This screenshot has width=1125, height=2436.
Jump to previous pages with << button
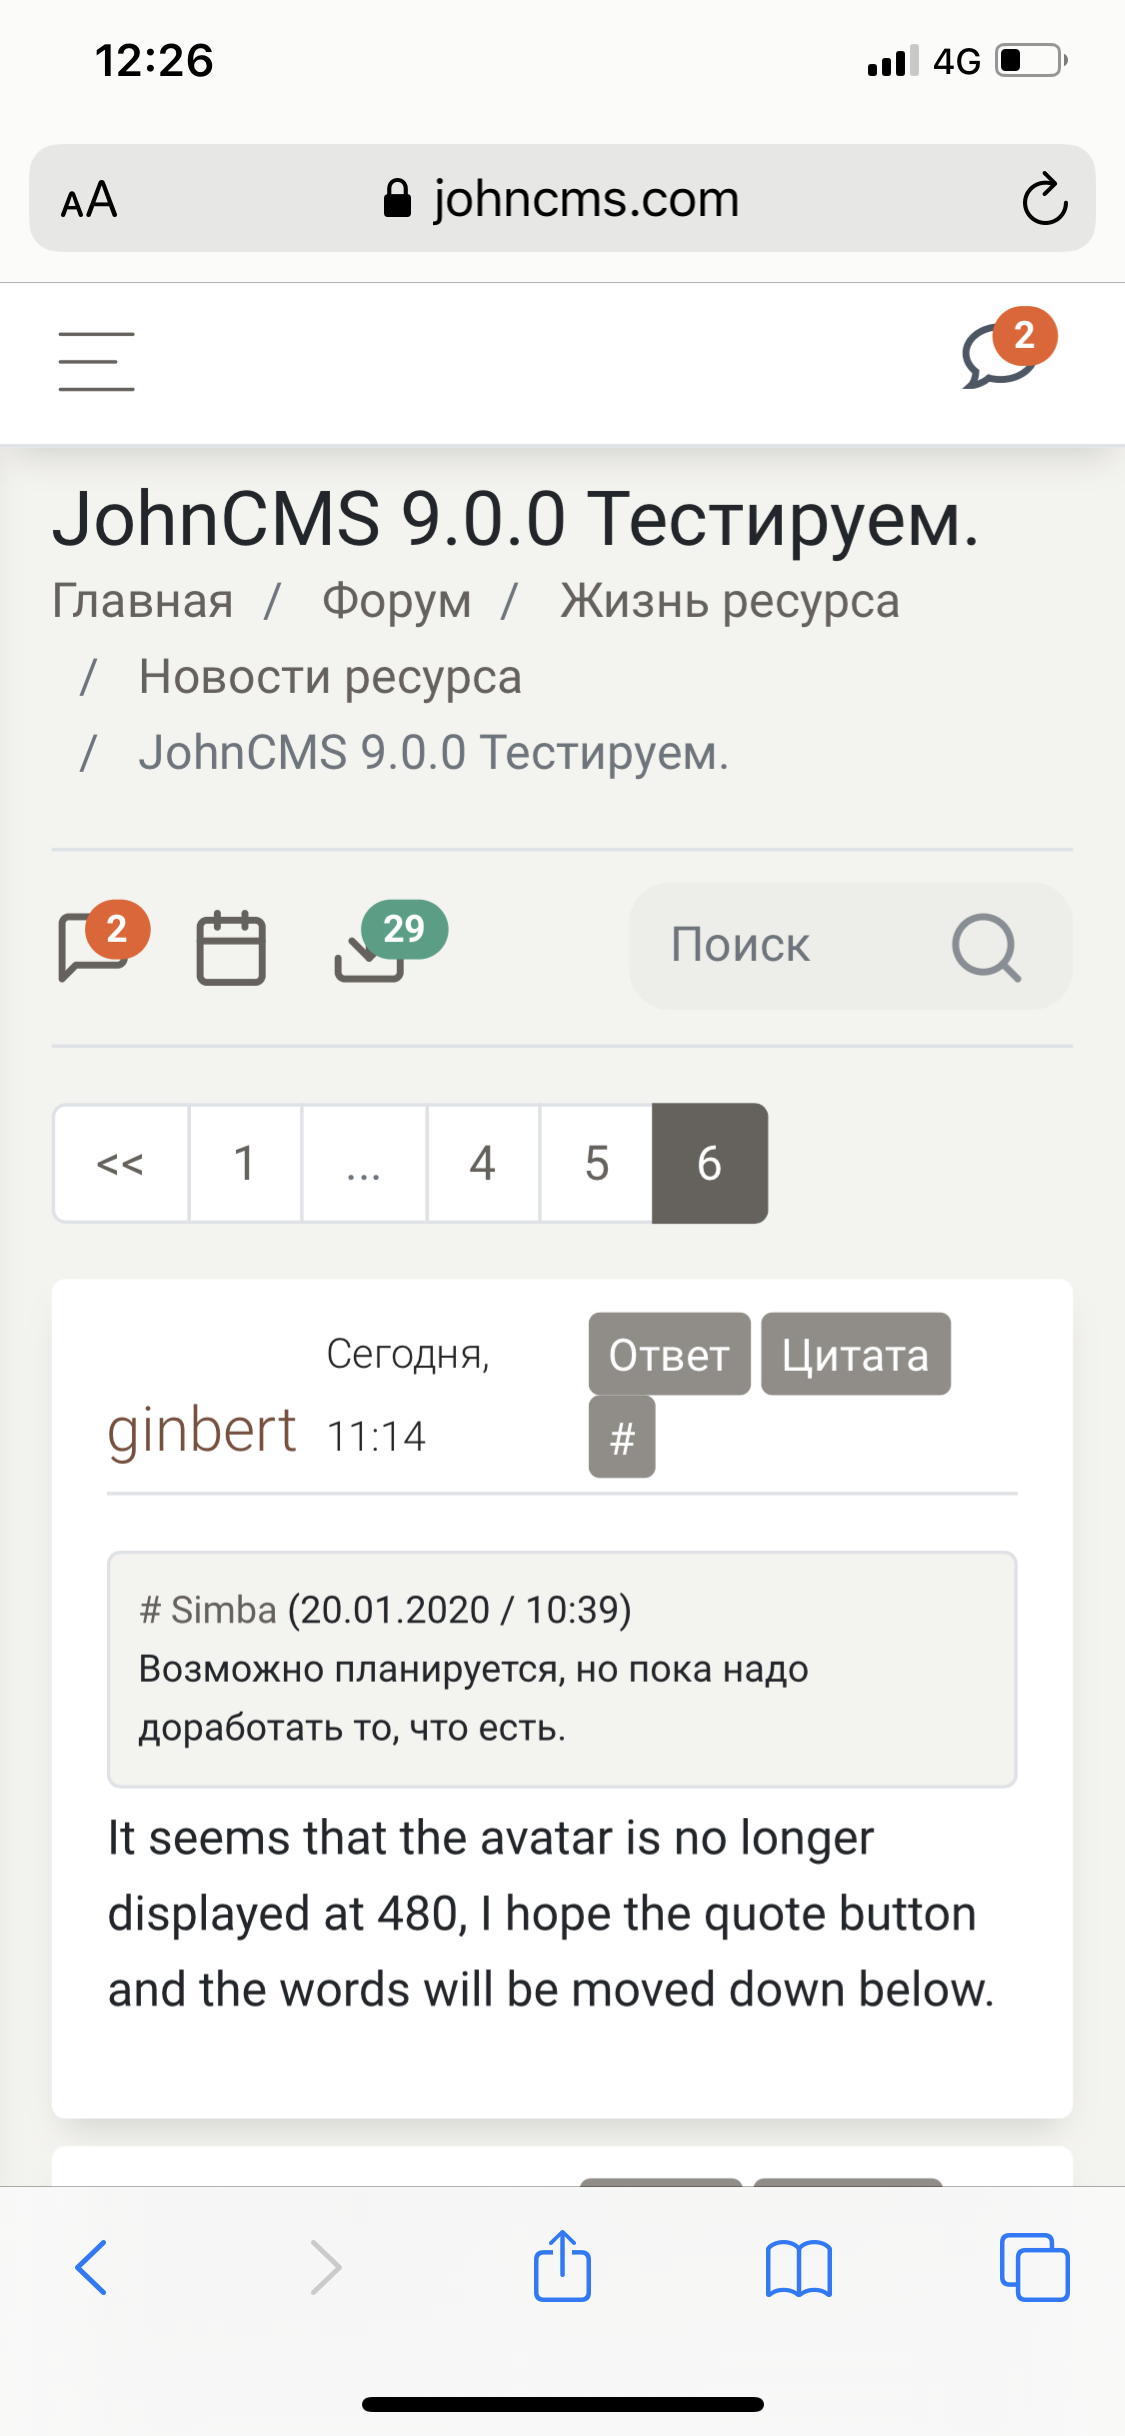point(121,1163)
